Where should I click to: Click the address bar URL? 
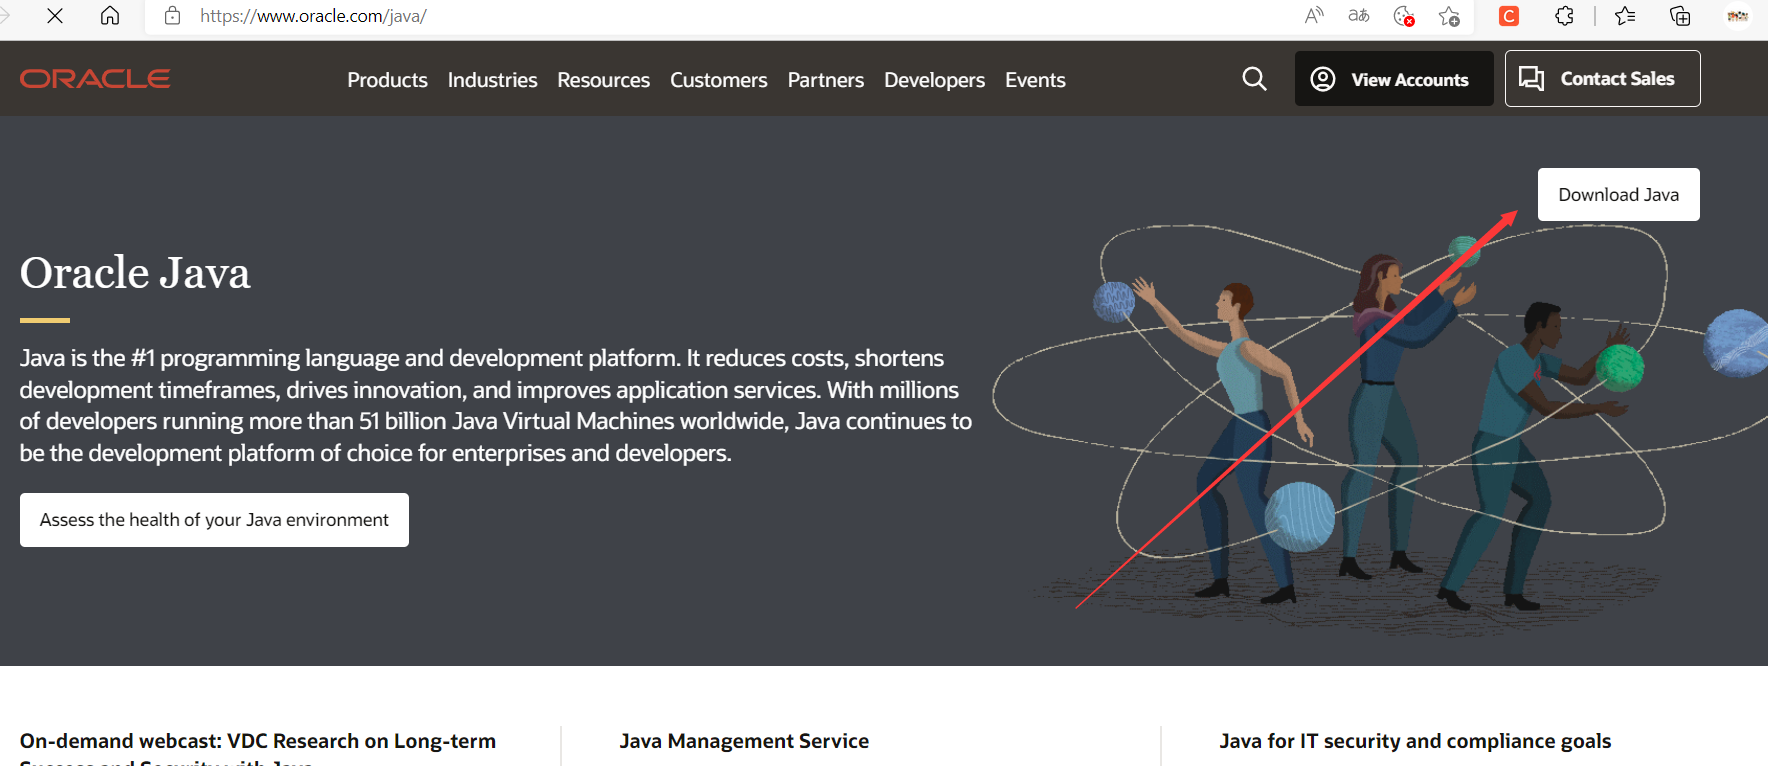click(x=313, y=16)
